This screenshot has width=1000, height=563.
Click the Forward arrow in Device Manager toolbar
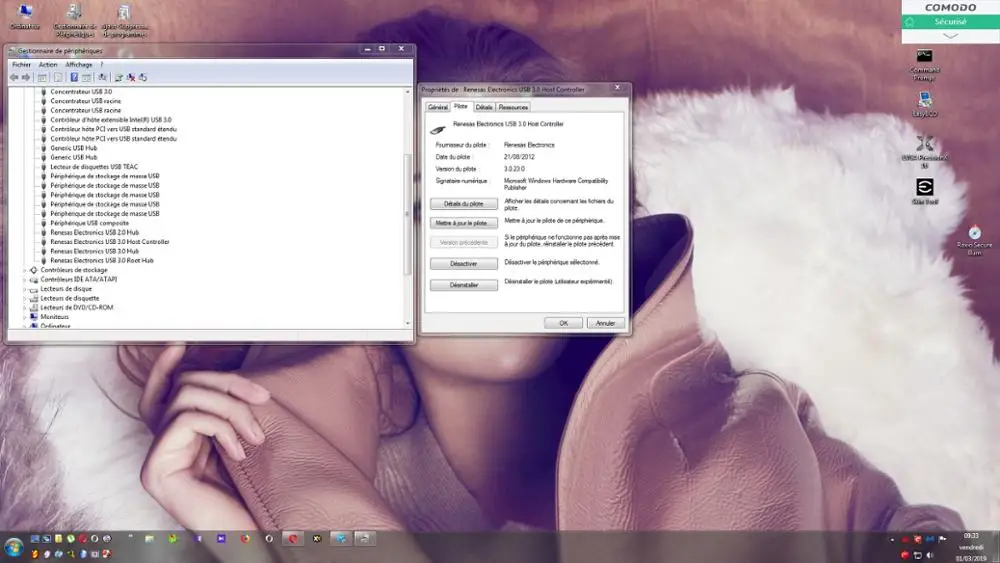pos(26,77)
